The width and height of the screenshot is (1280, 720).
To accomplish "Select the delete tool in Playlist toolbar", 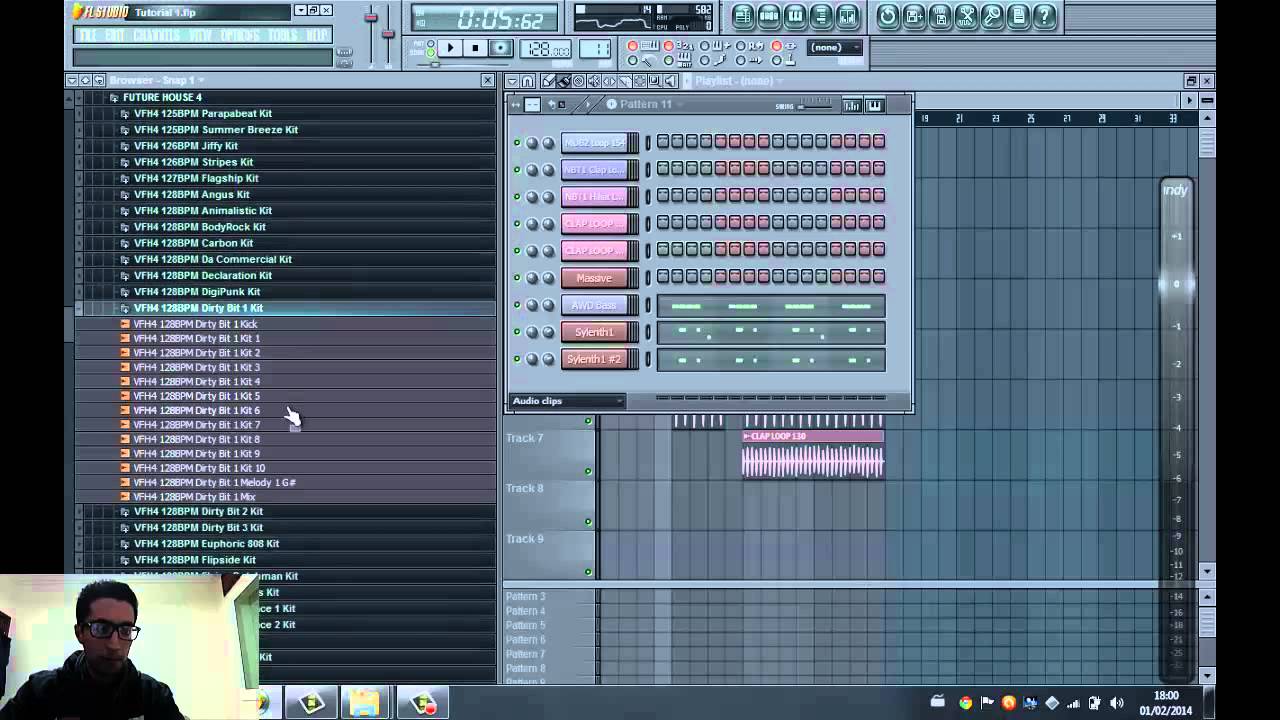I will [579, 81].
